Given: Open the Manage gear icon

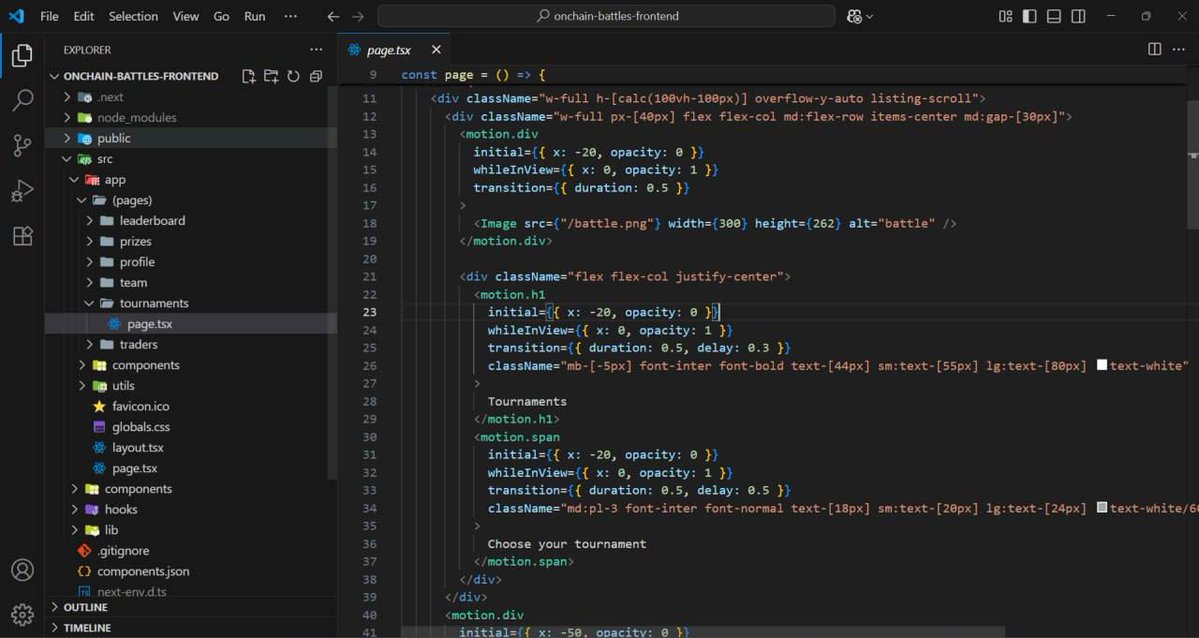Looking at the screenshot, I should 22,614.
